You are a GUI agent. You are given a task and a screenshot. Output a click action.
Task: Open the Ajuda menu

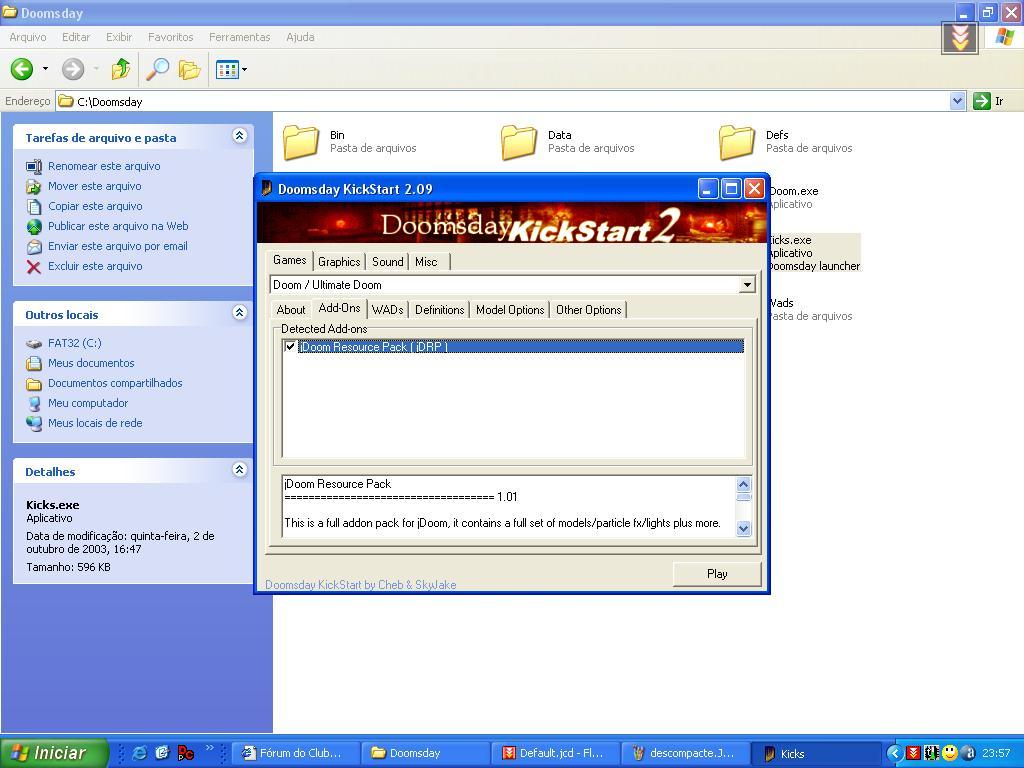point(300,37)
